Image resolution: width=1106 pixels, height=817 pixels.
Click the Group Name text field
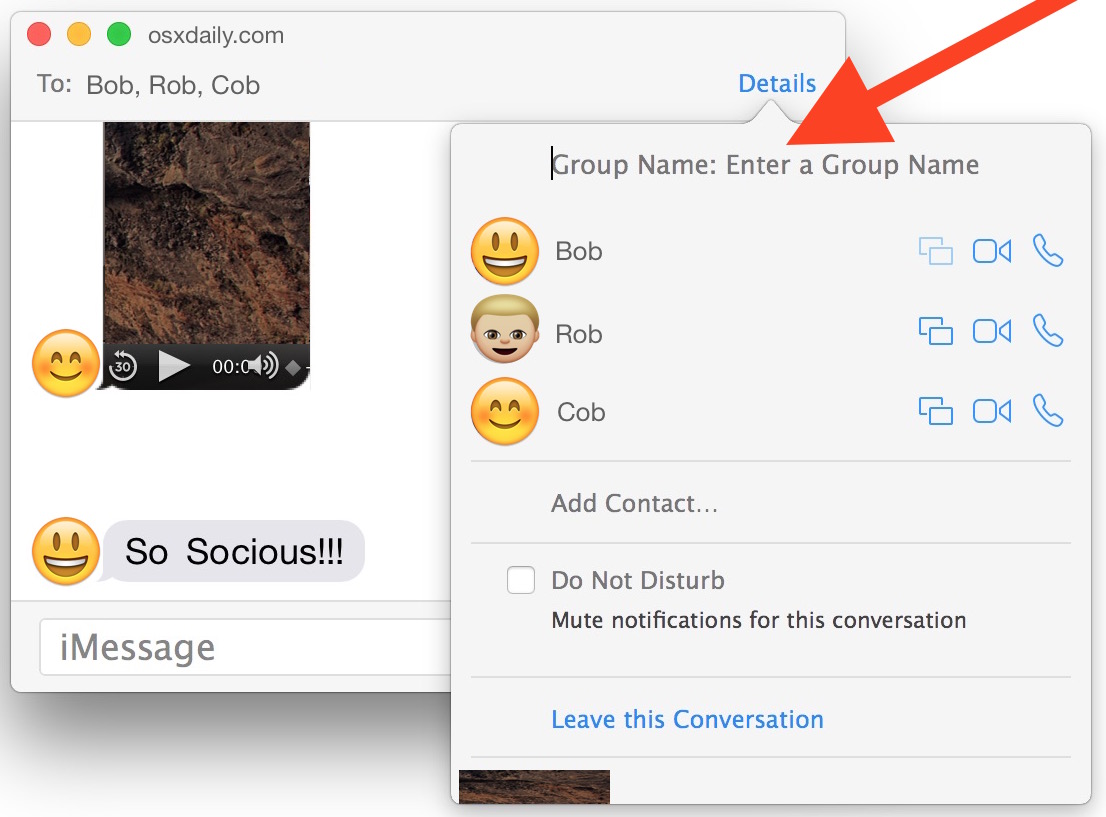[765, 164]
